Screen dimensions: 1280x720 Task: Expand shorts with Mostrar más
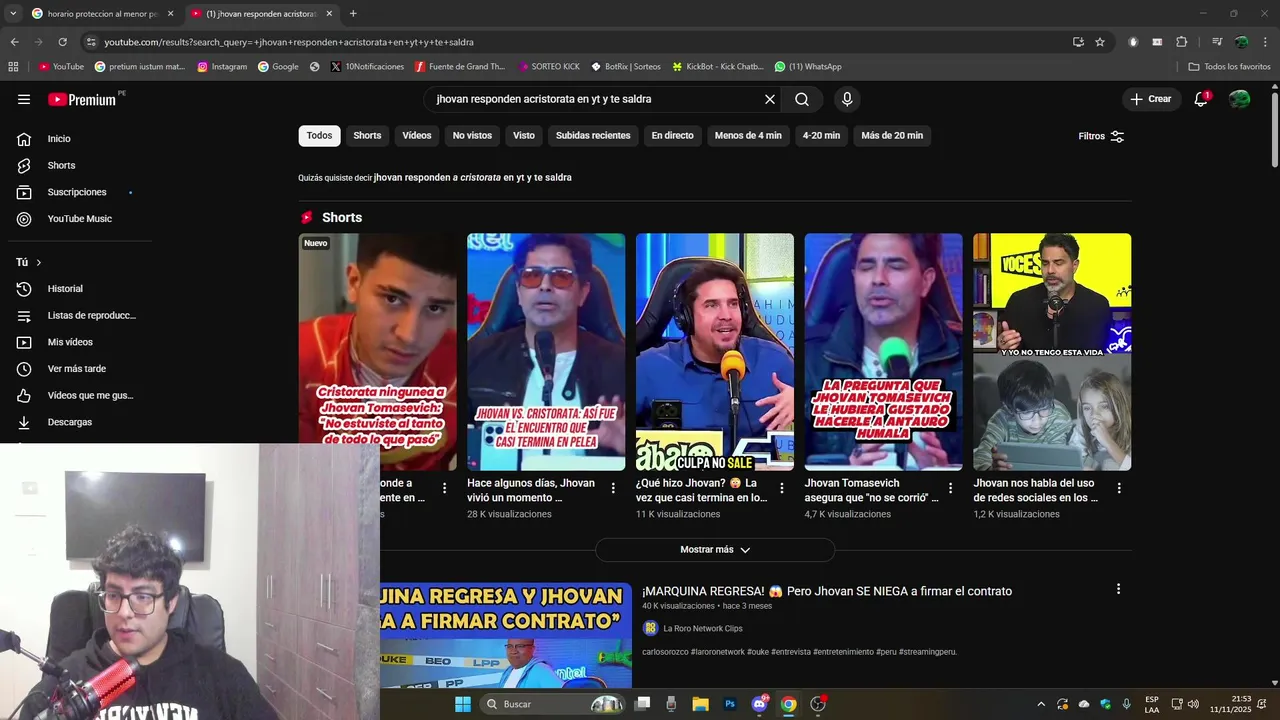[x=715, y=550]
